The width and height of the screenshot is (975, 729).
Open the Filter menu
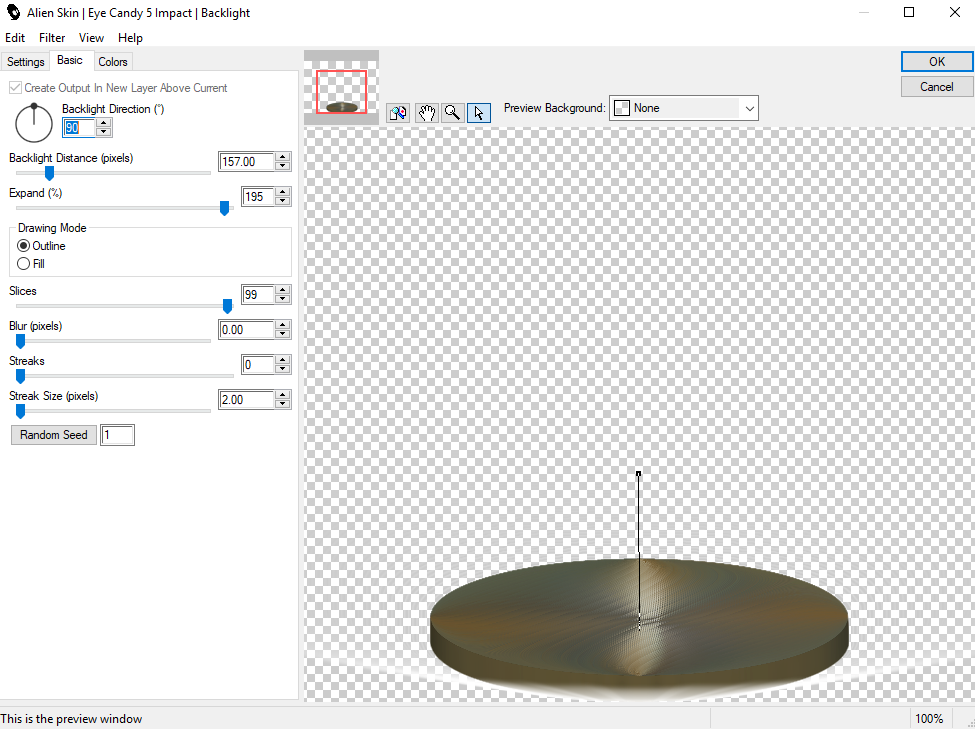pos(52,38)
